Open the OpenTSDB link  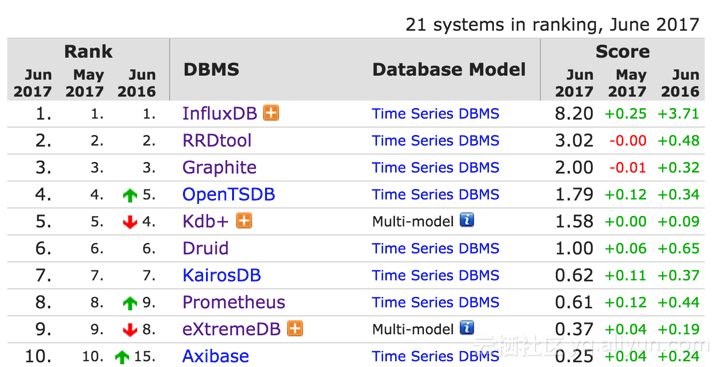click(x=229, y=195)
